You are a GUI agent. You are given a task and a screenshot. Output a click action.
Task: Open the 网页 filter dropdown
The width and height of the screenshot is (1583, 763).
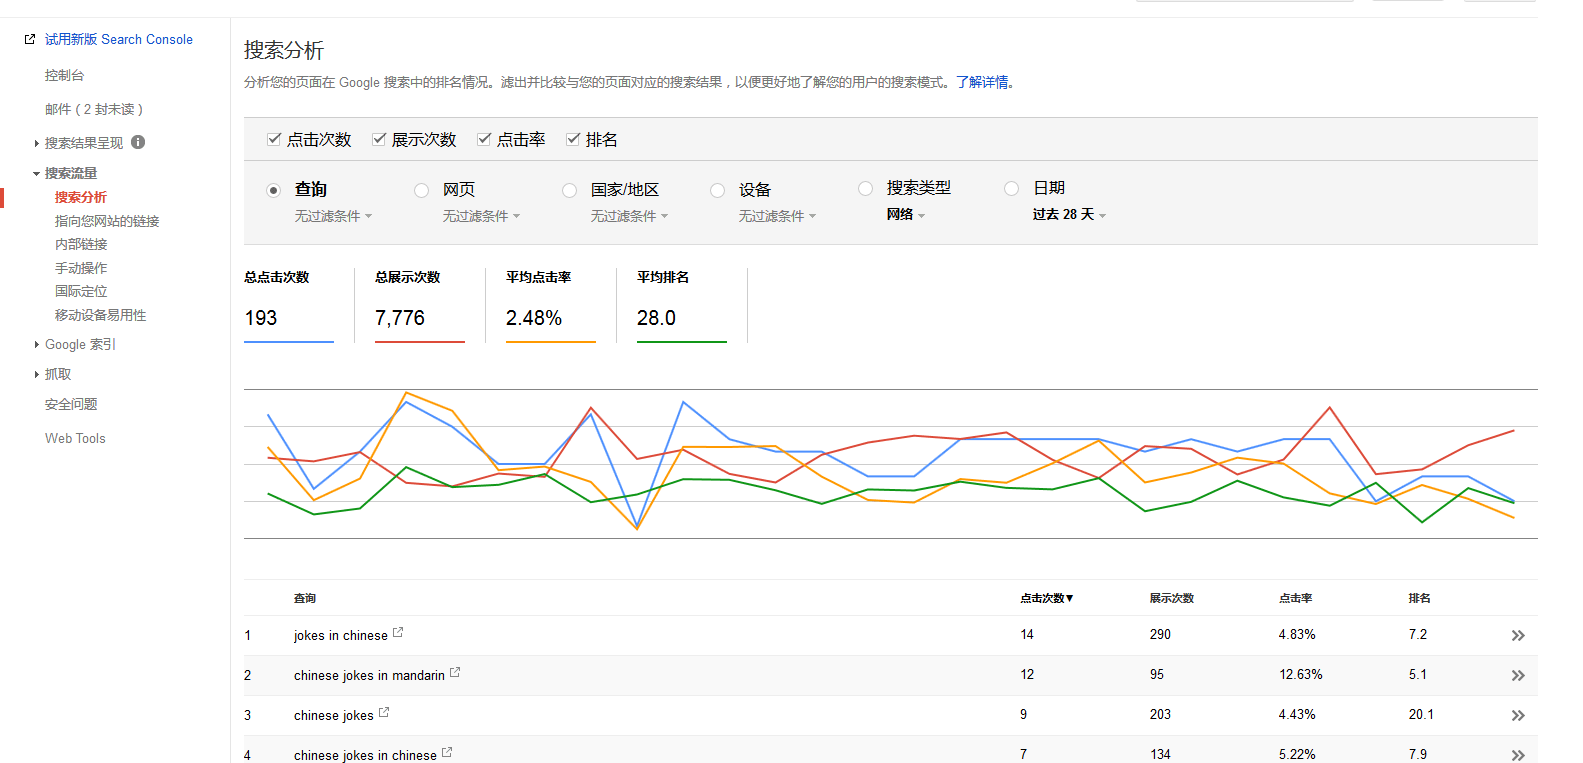481,216
